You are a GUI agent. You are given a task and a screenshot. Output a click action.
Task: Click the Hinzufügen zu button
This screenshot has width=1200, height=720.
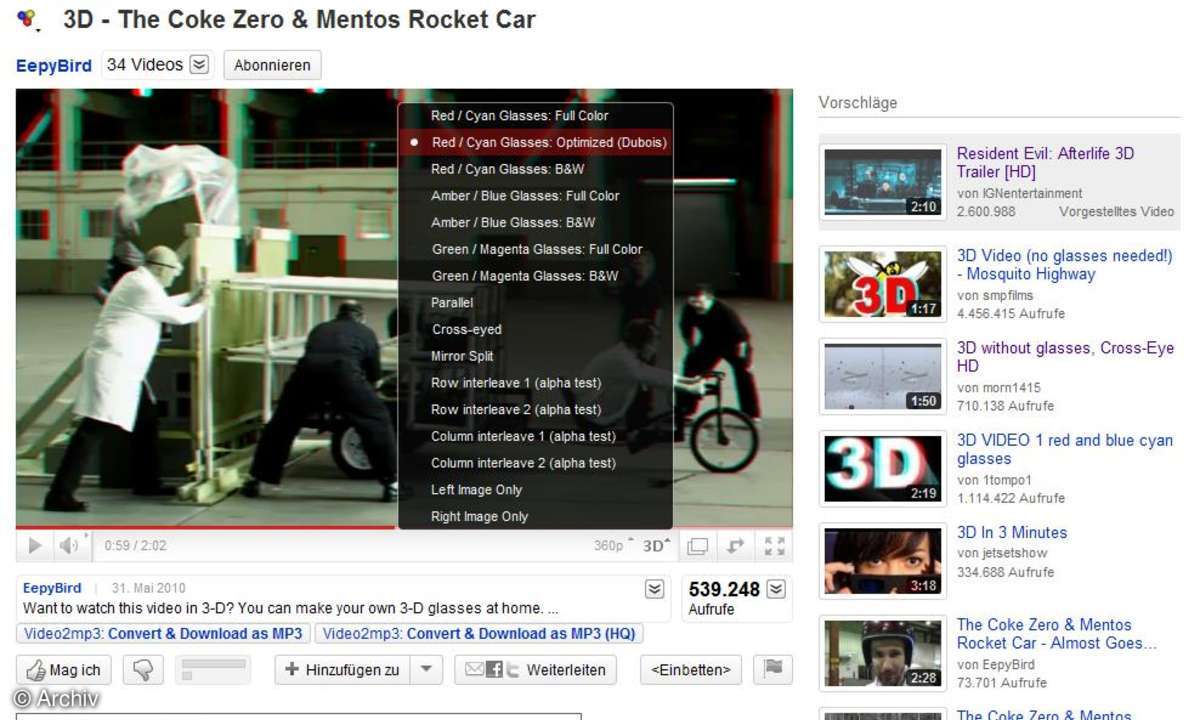(x=343, y=670)
